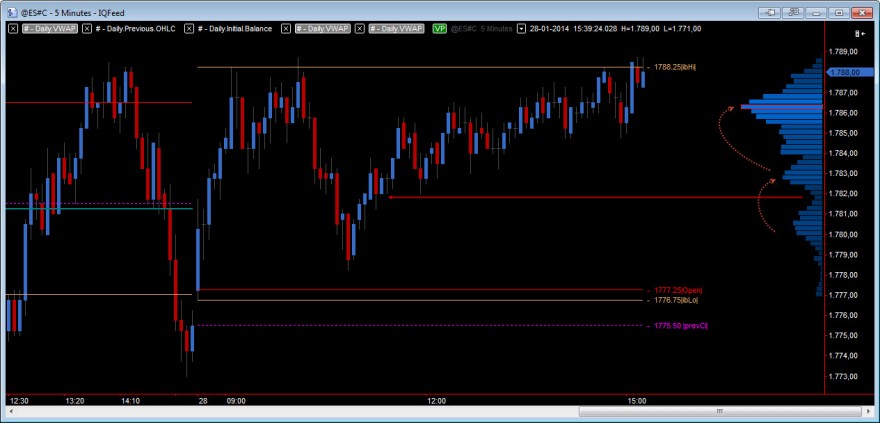Click the 1776.75|ibLo| level label

click(676, 301)
